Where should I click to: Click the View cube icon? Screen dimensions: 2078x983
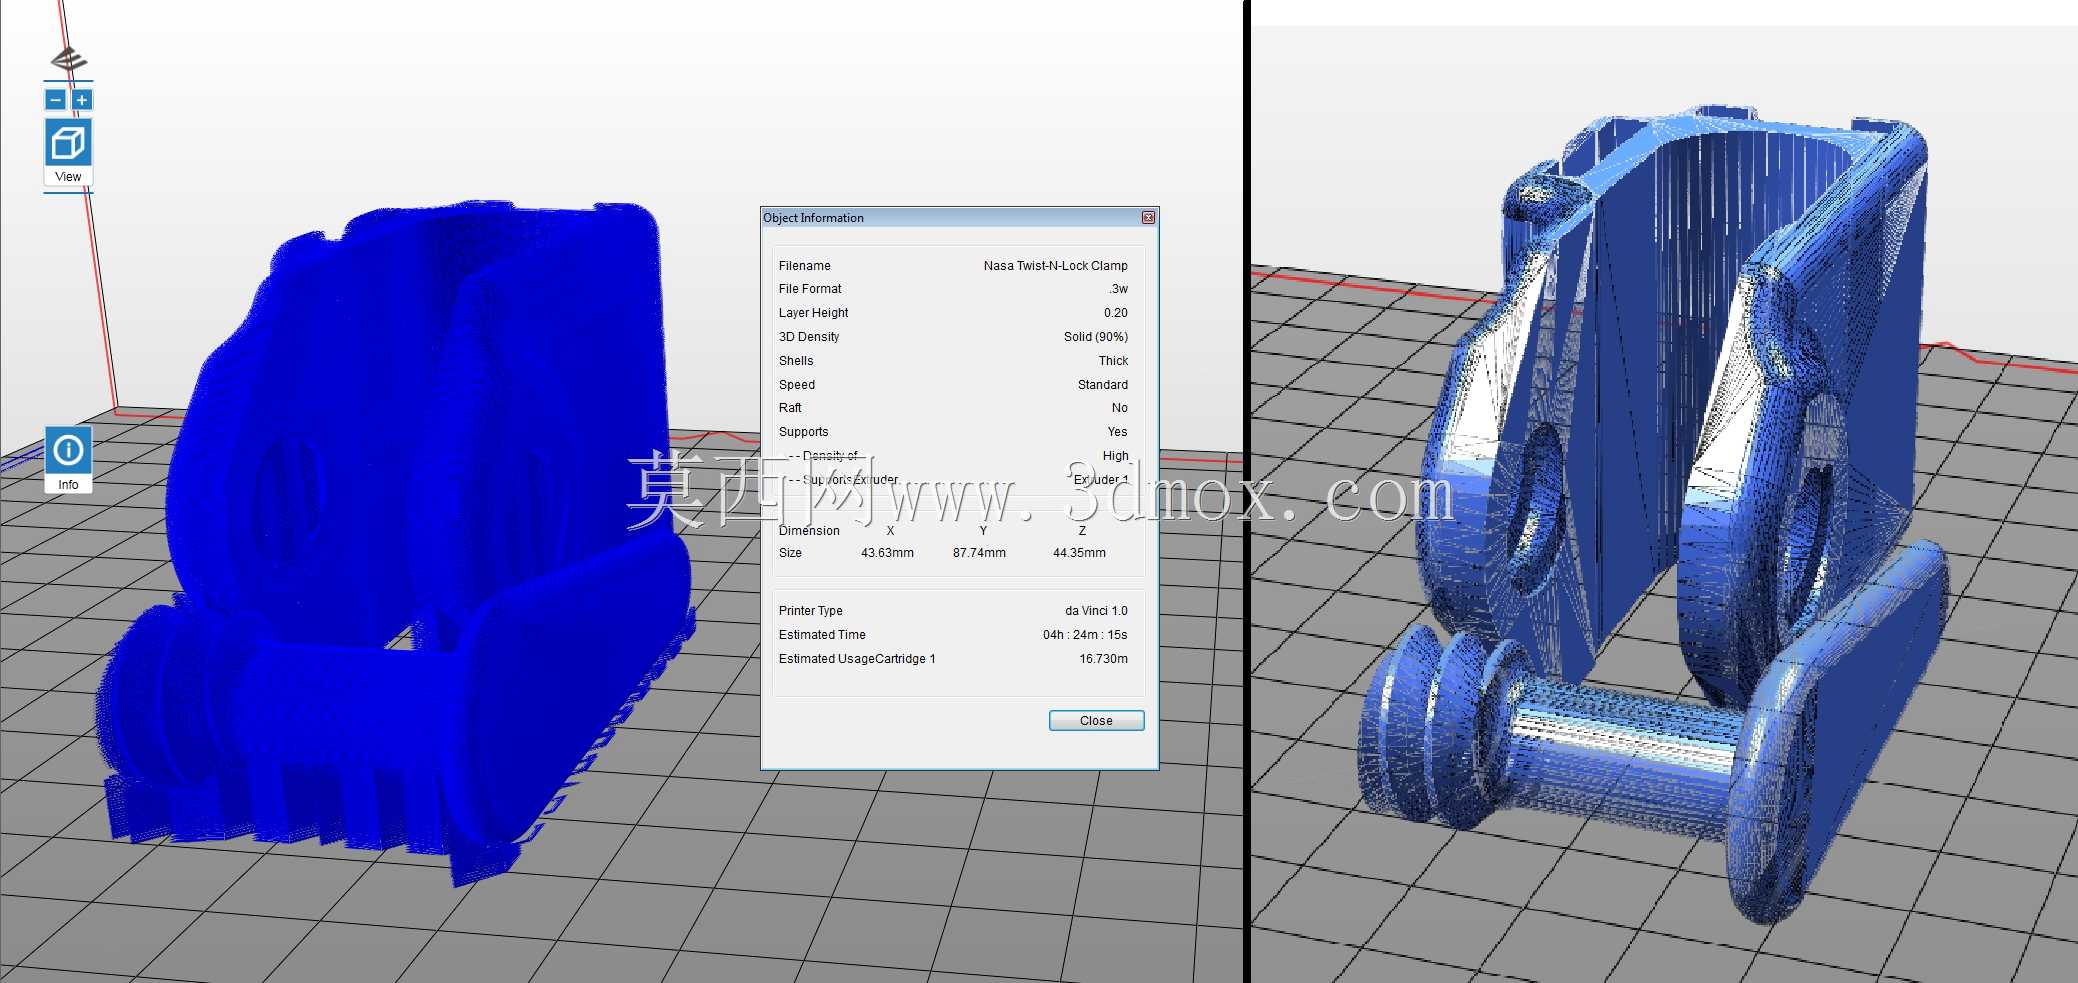click(68, 143)
